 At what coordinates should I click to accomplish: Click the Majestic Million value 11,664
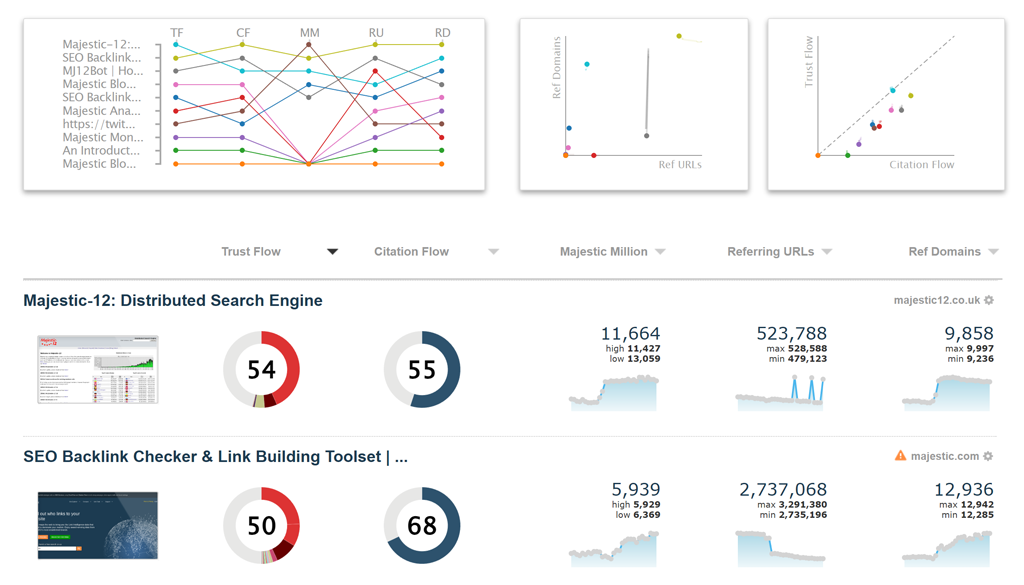pyautogui.click(x=630, y=334)
